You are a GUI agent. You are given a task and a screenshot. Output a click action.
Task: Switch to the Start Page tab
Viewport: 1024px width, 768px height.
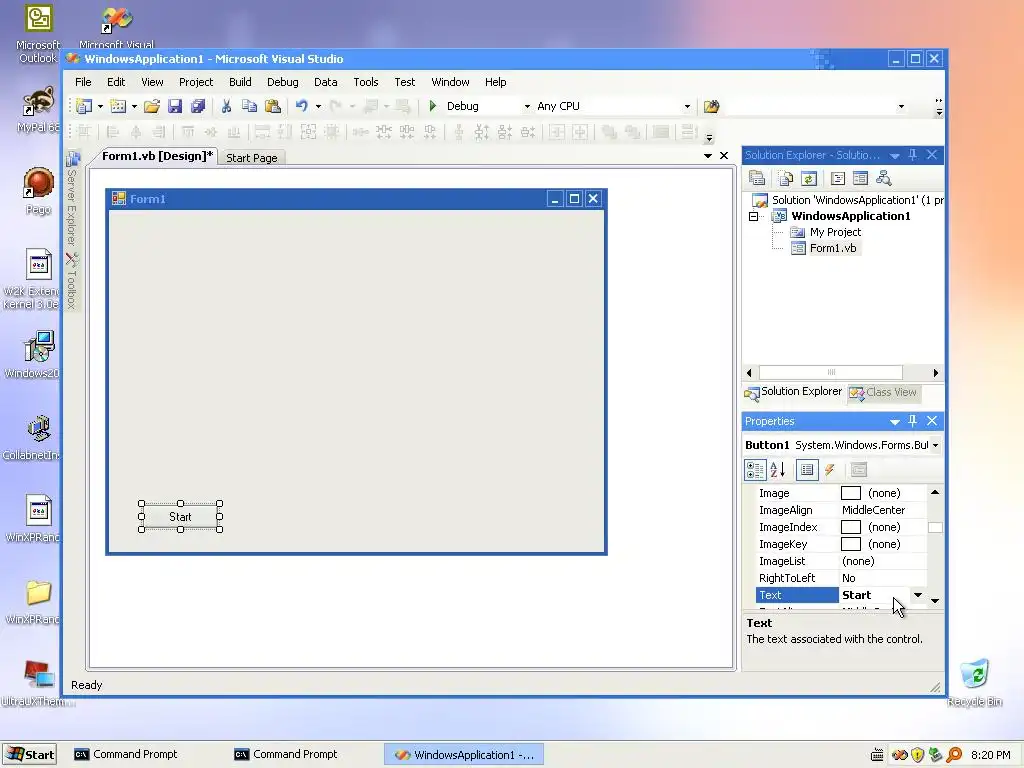pyautogui.click(x=251, y=157)
